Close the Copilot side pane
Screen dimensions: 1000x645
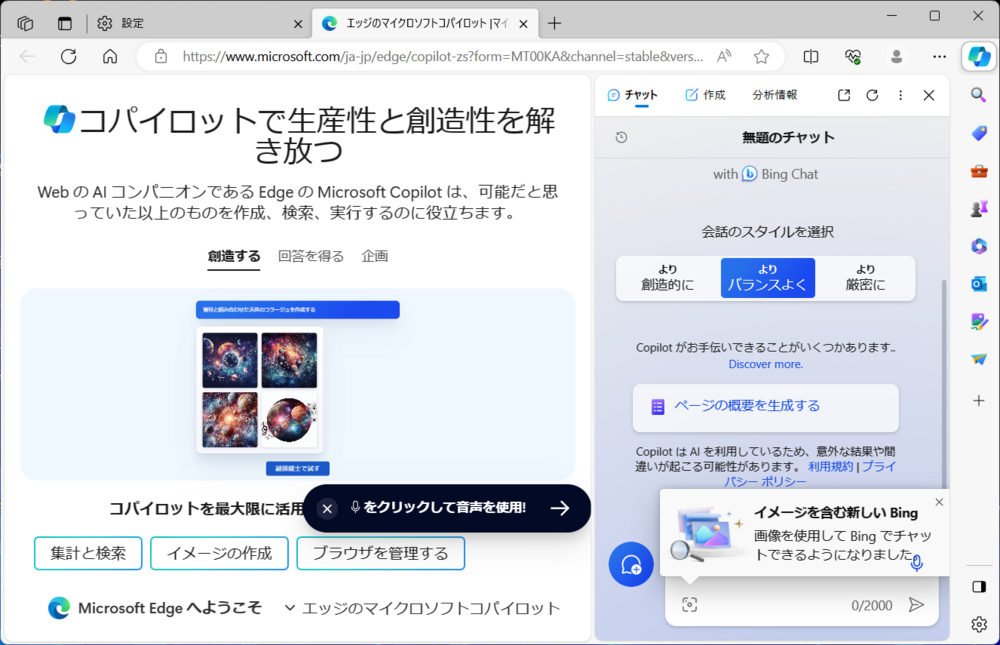point(929,95)
